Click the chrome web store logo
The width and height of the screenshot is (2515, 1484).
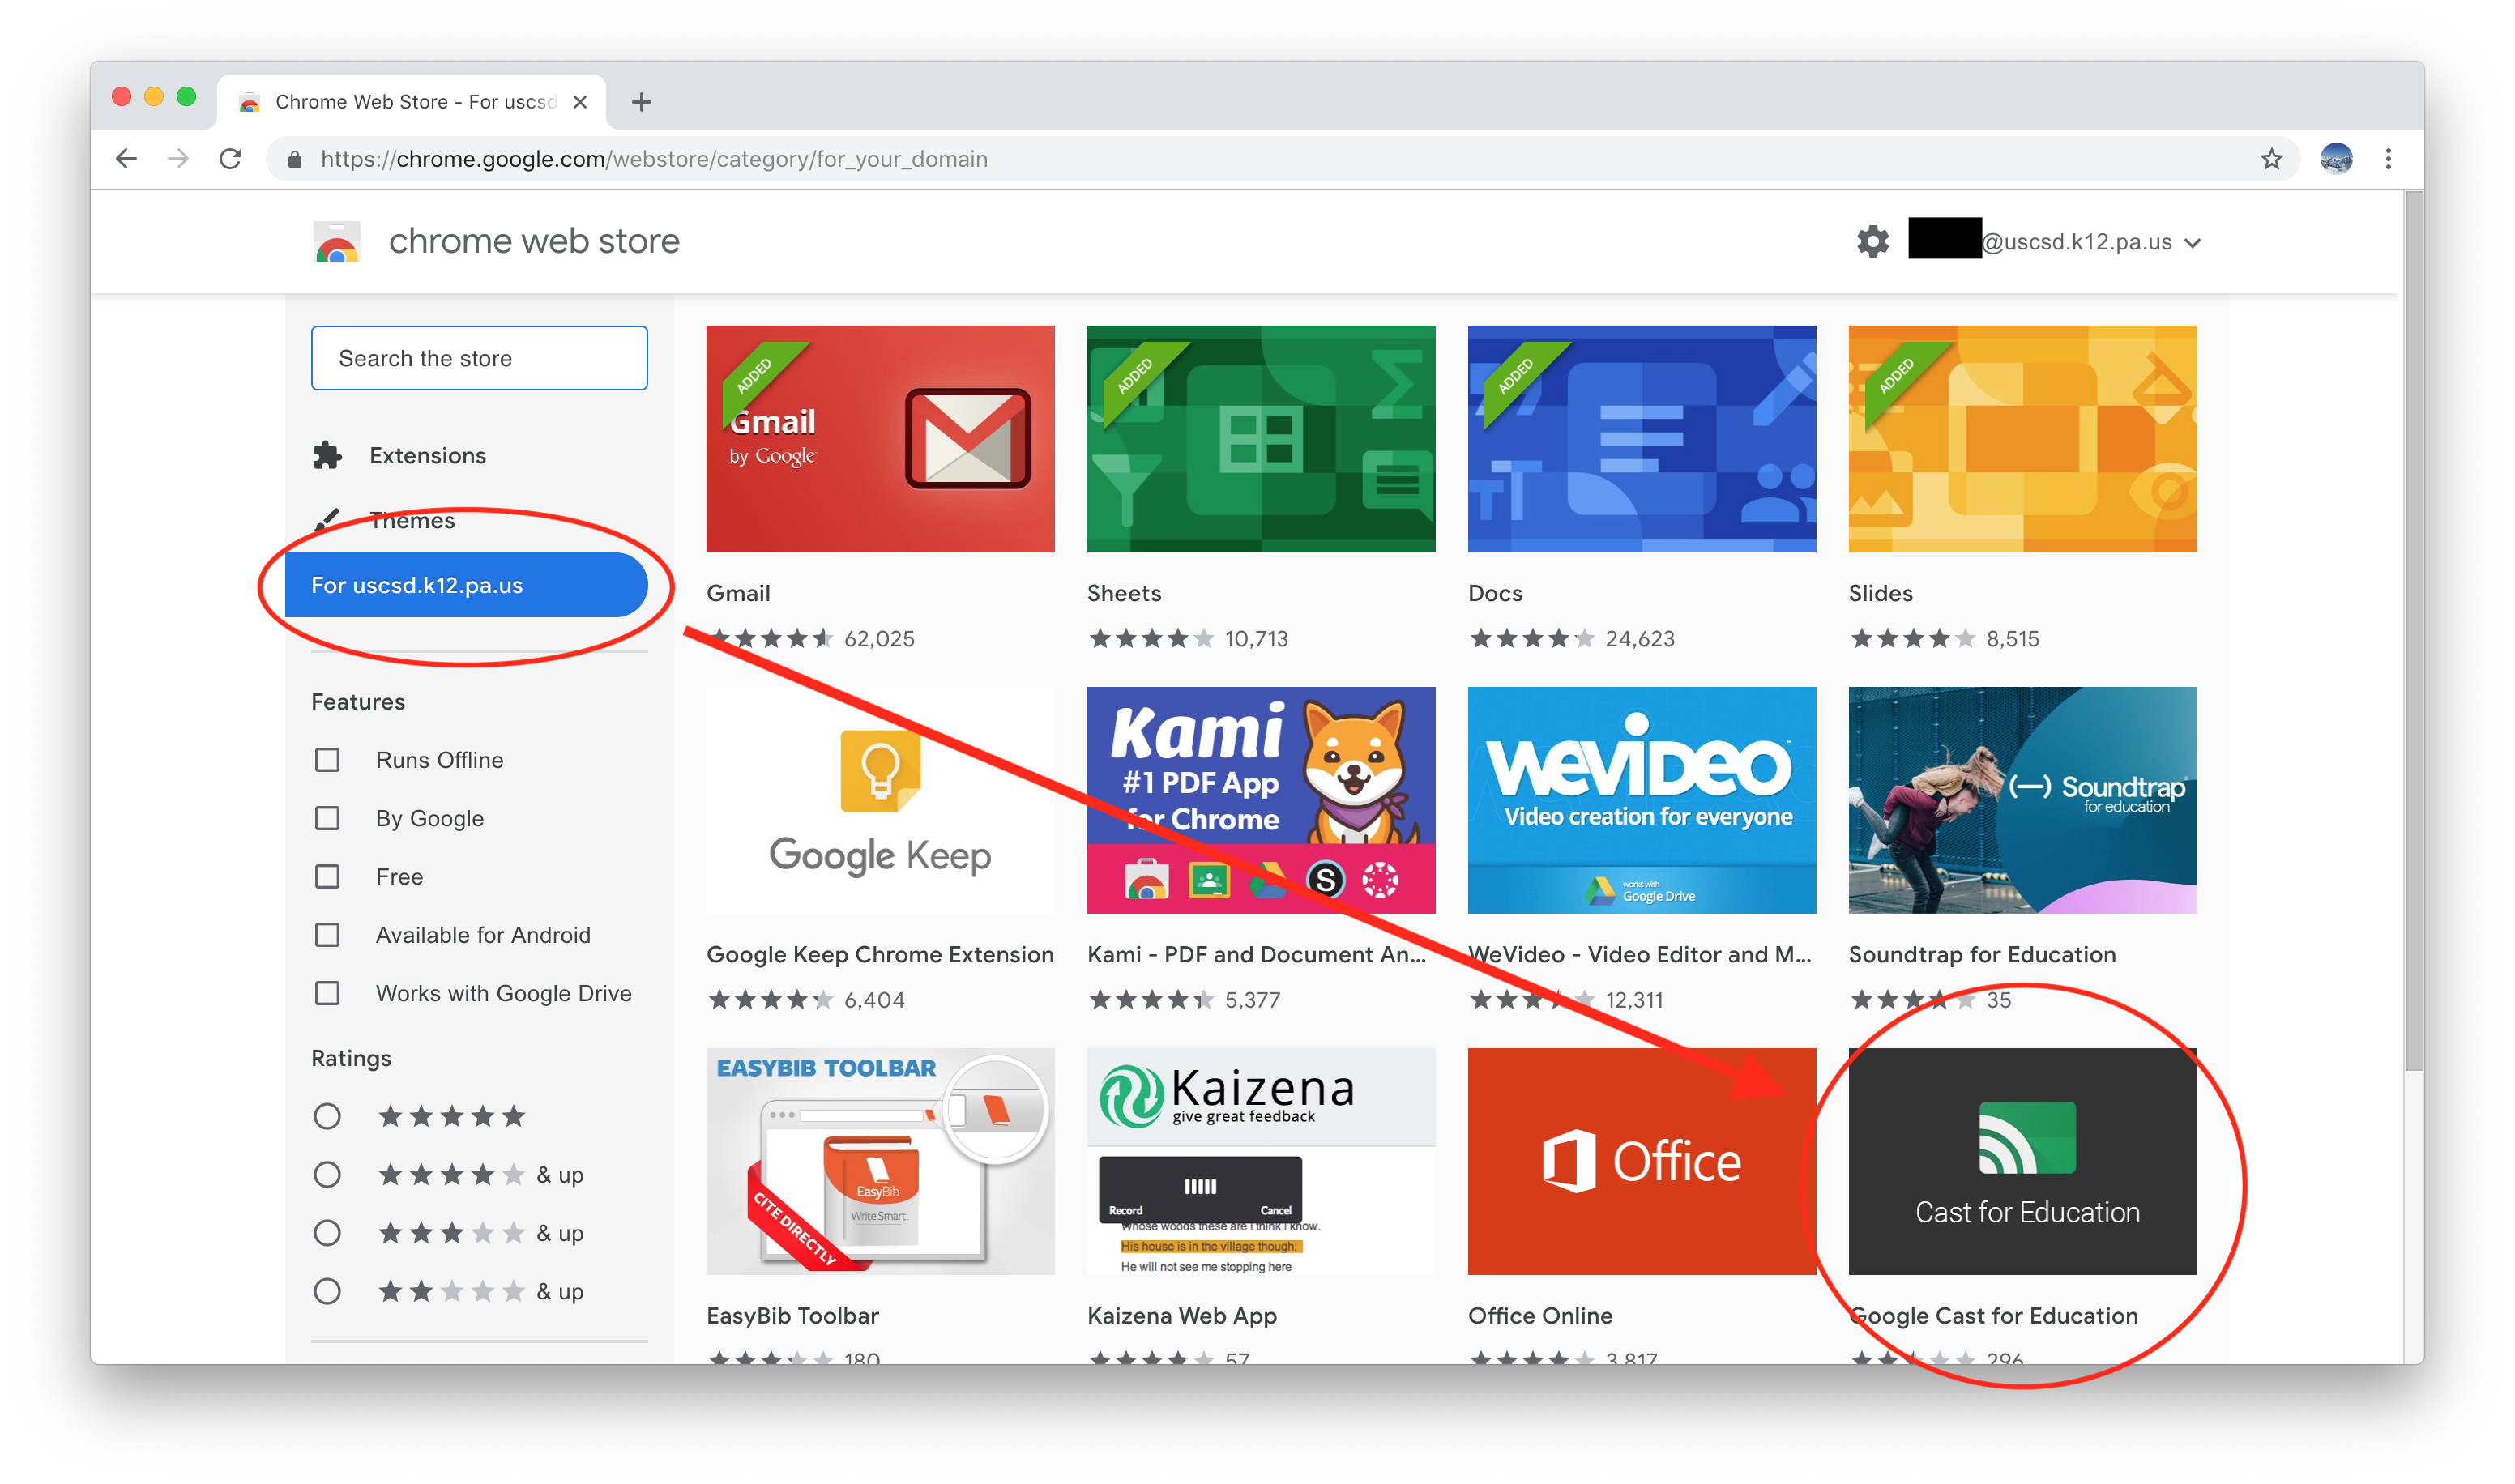pos(337,242)
